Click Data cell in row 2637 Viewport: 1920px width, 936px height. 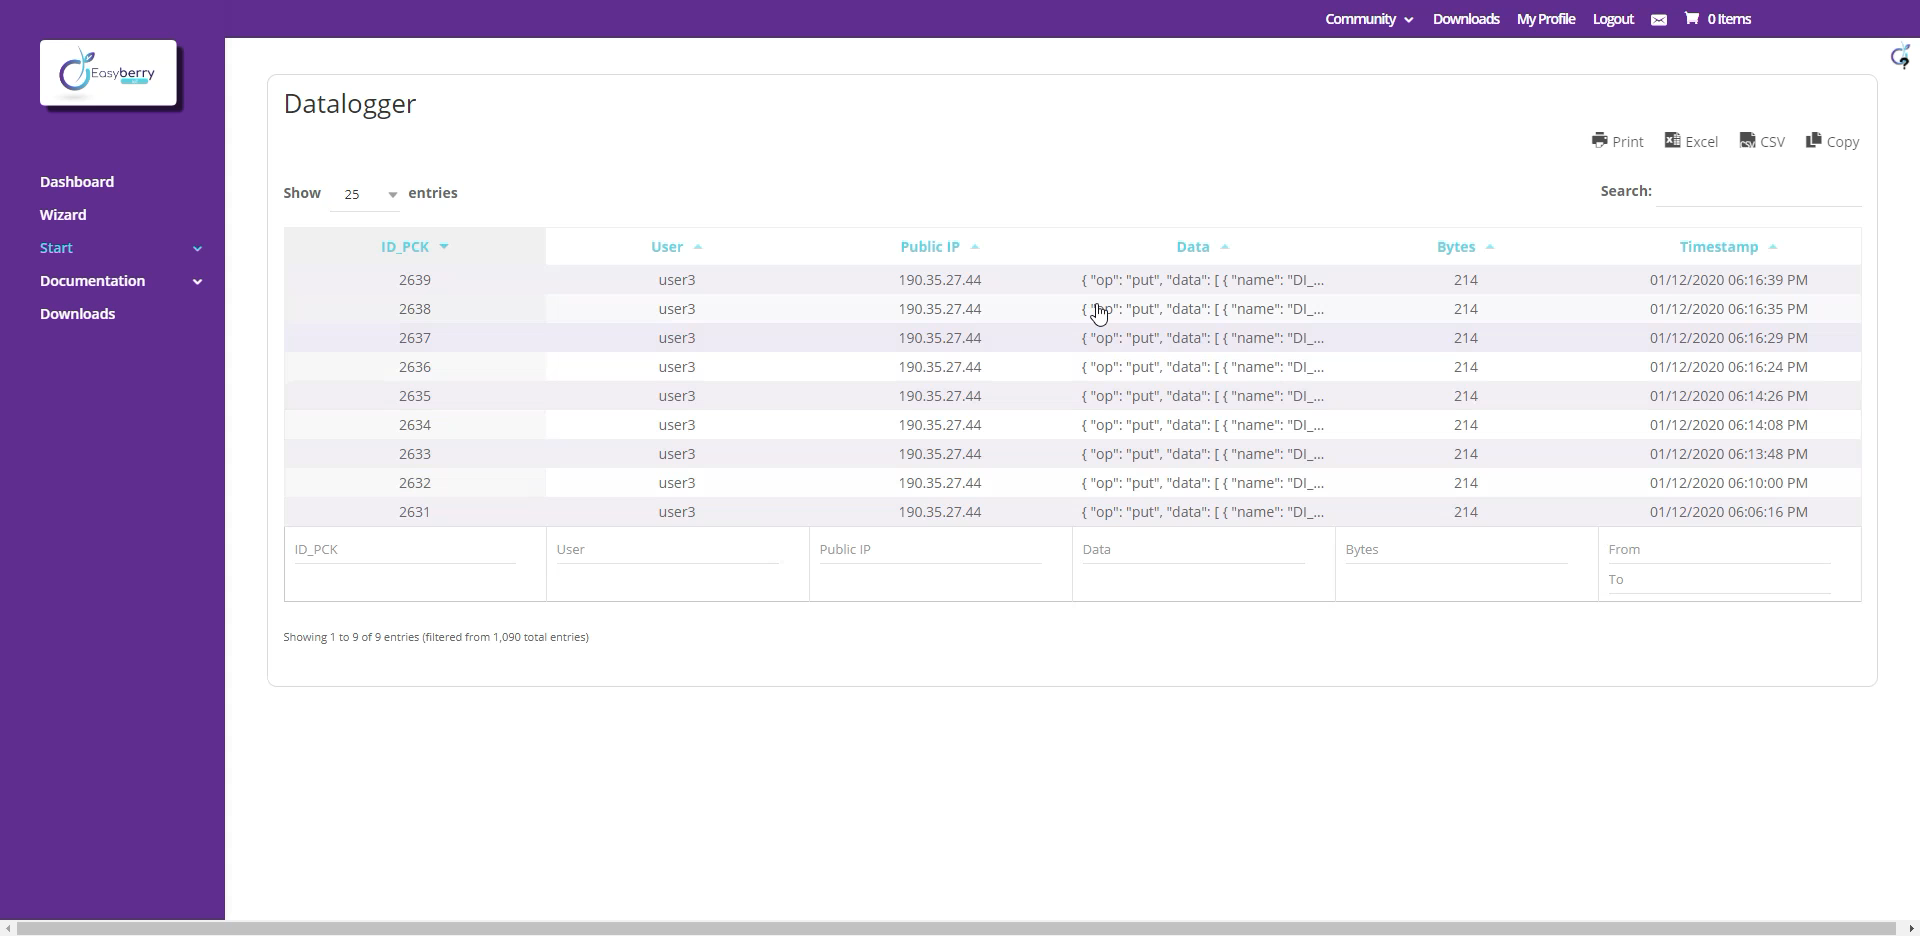coord(1203,338)
